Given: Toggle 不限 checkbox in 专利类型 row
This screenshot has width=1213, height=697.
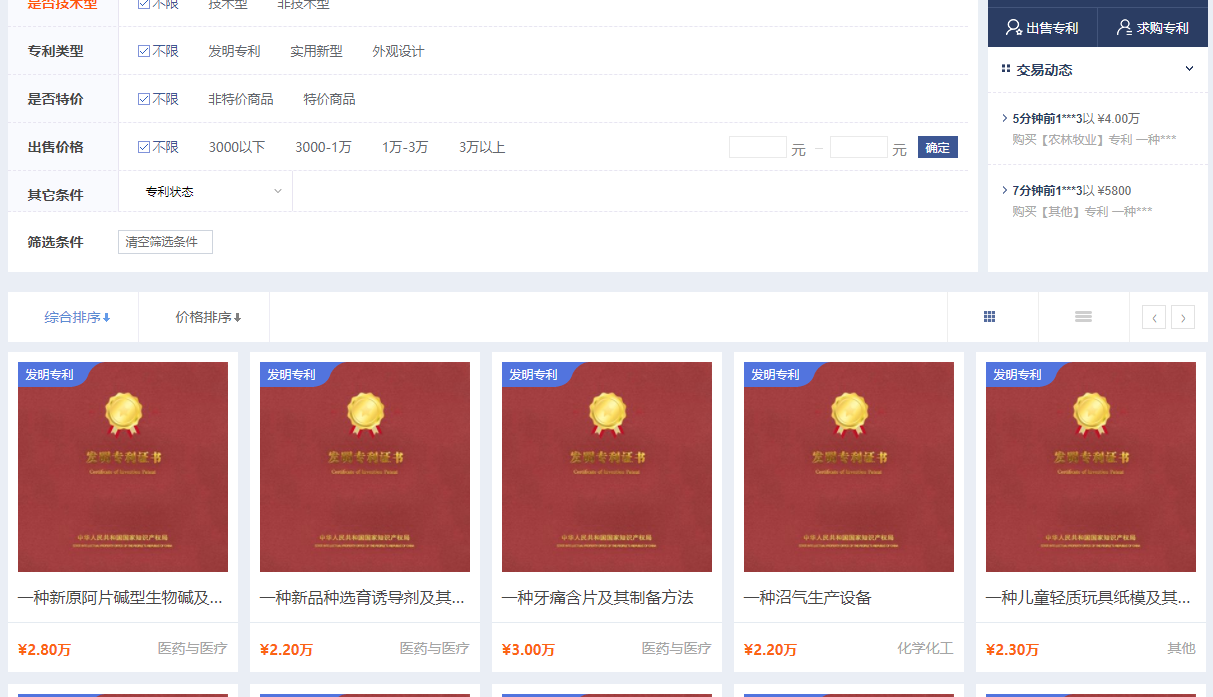Looking at the screenshot, I should pyautogui.click(x=144, y=51).
